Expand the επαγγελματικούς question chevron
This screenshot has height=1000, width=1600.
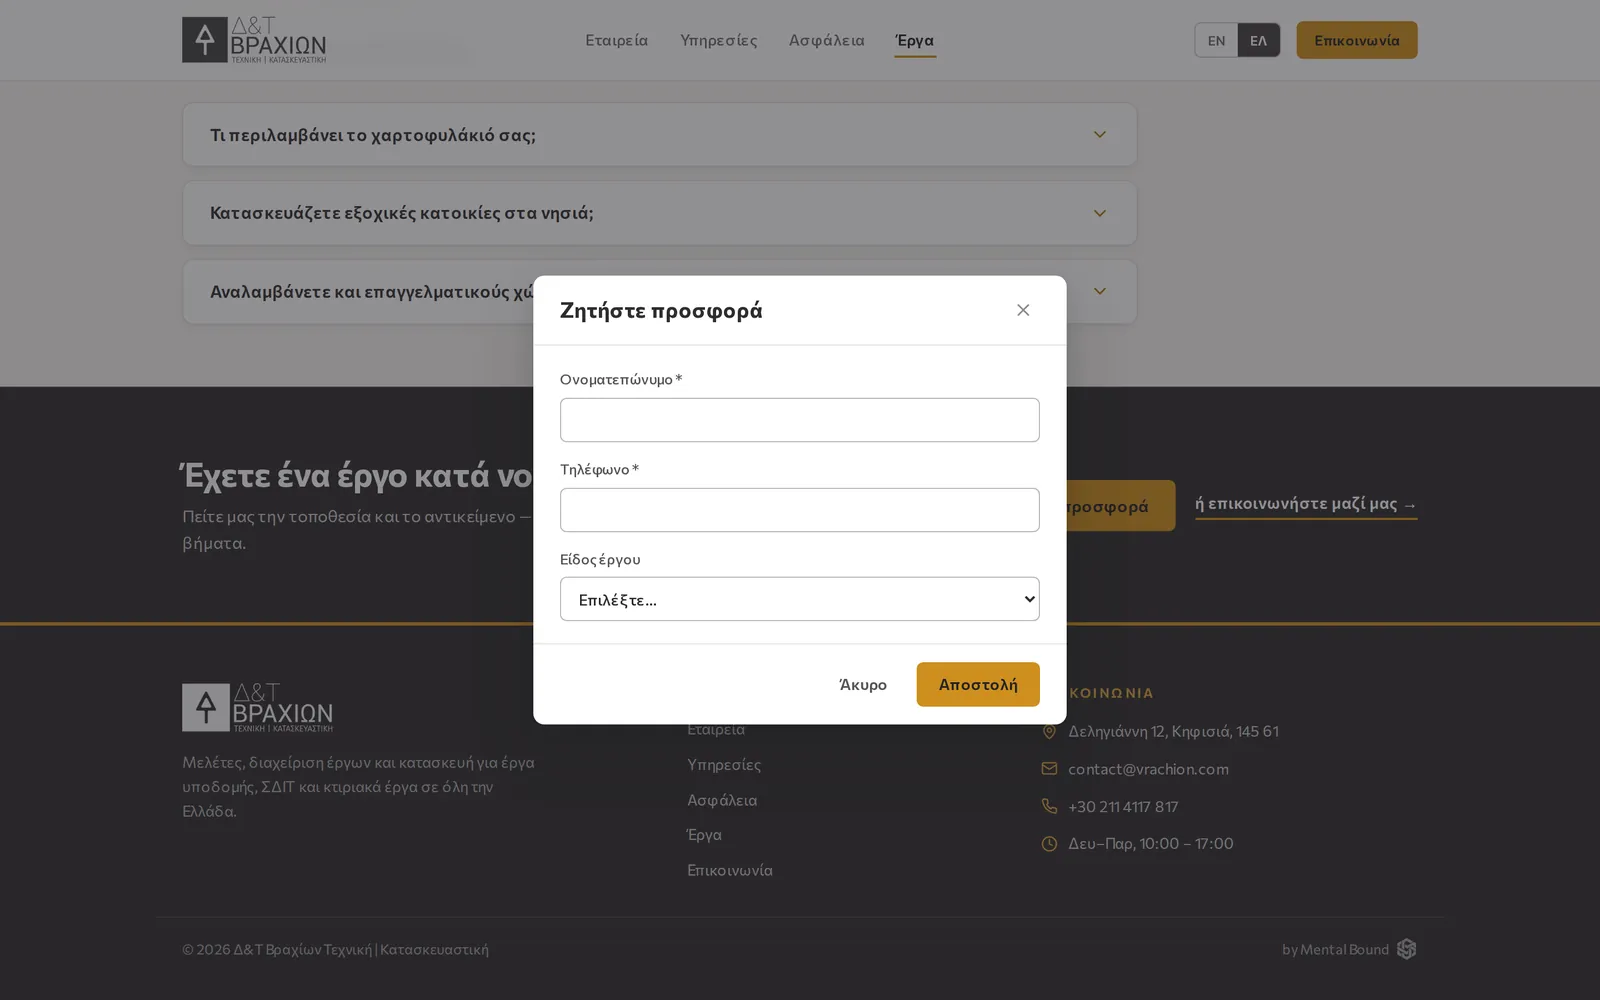pyautogui.click(x=1099, y=291)
